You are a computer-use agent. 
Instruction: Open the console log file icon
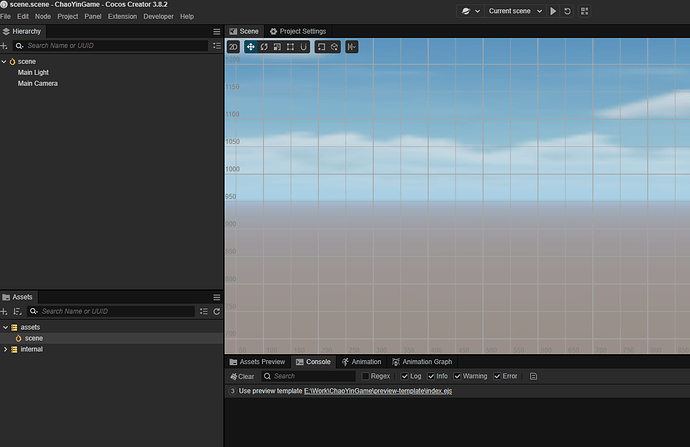(x=533, y=376)
